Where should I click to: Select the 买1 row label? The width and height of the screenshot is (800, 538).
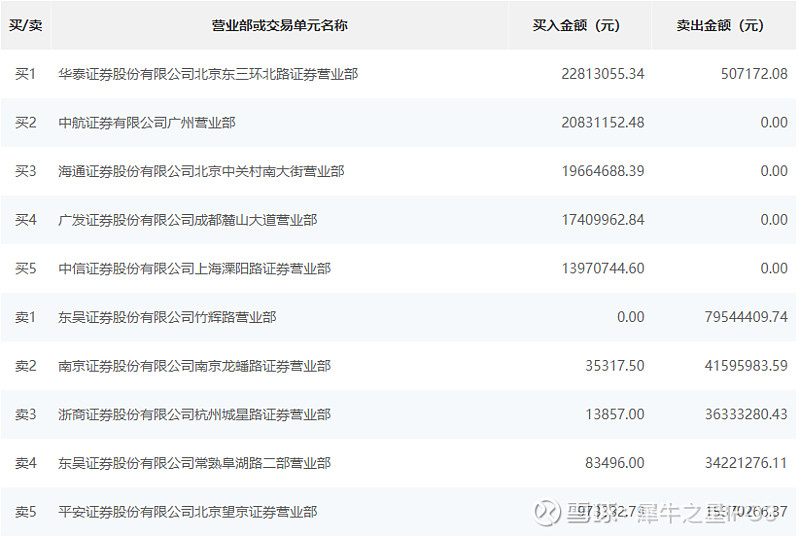26,74
